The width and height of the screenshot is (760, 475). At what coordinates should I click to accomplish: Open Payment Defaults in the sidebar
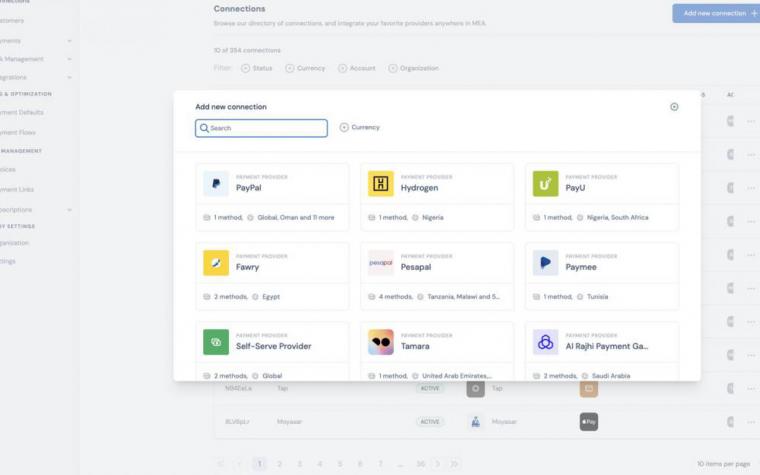tap(21, 112)
